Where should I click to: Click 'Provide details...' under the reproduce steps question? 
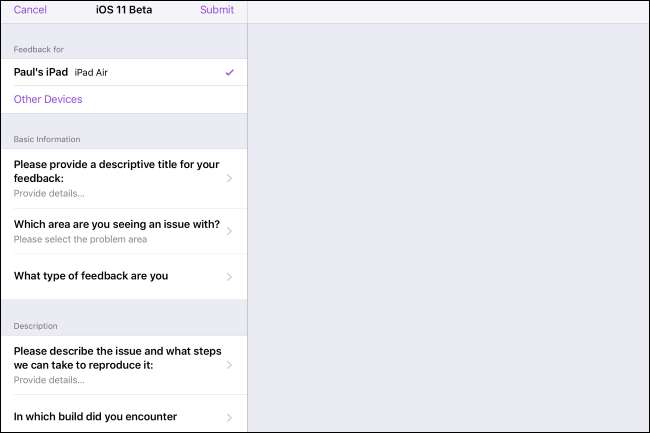[x=49, y=380]
